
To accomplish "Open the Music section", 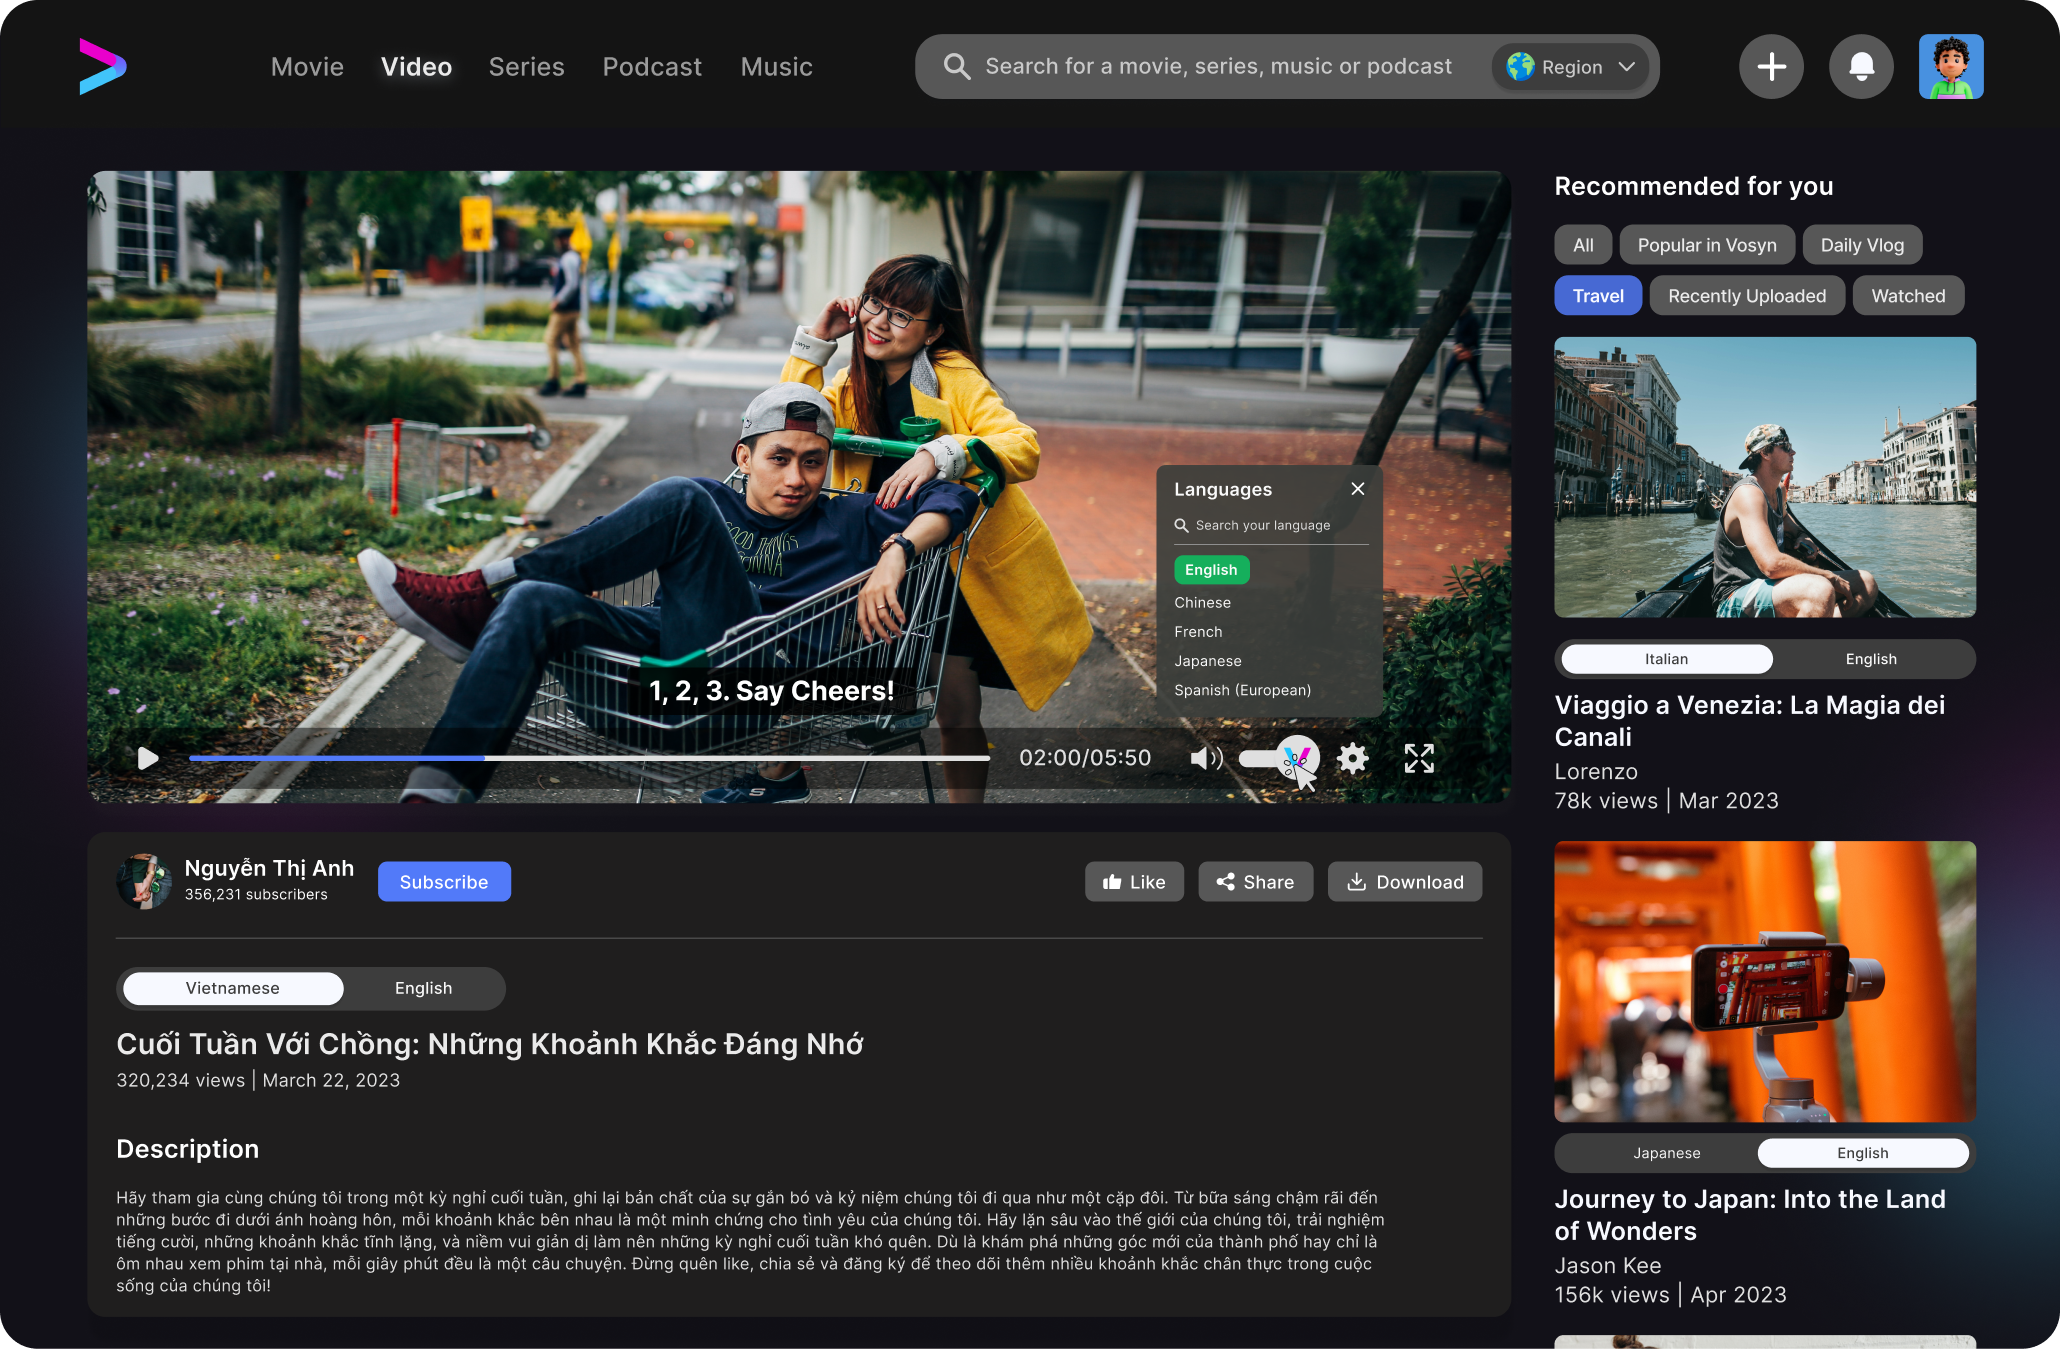I will coord(776,67).
